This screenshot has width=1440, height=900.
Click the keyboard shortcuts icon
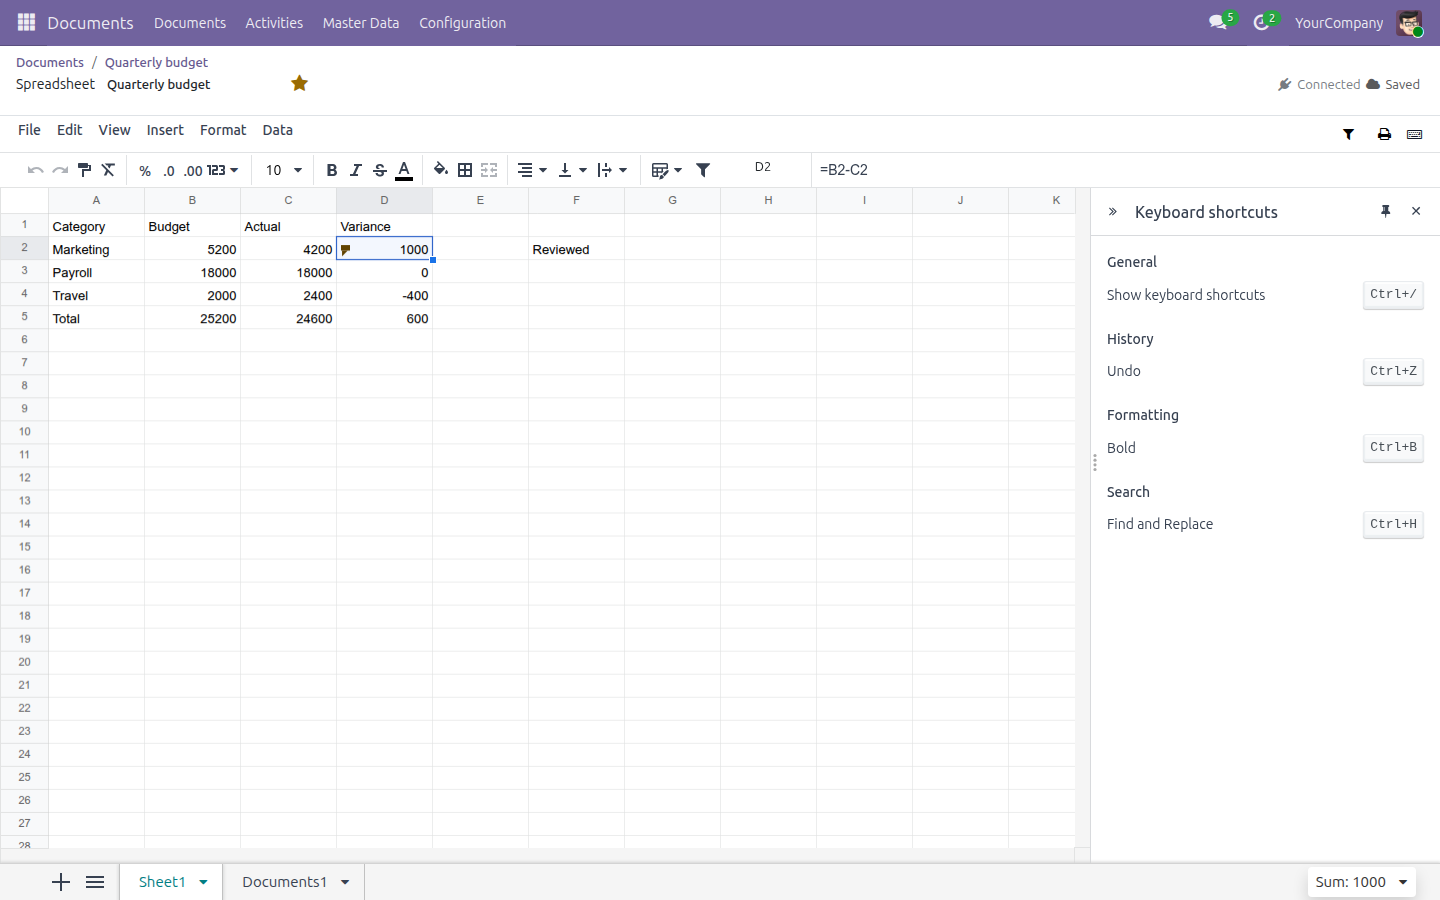click(x=1414, y=134)
